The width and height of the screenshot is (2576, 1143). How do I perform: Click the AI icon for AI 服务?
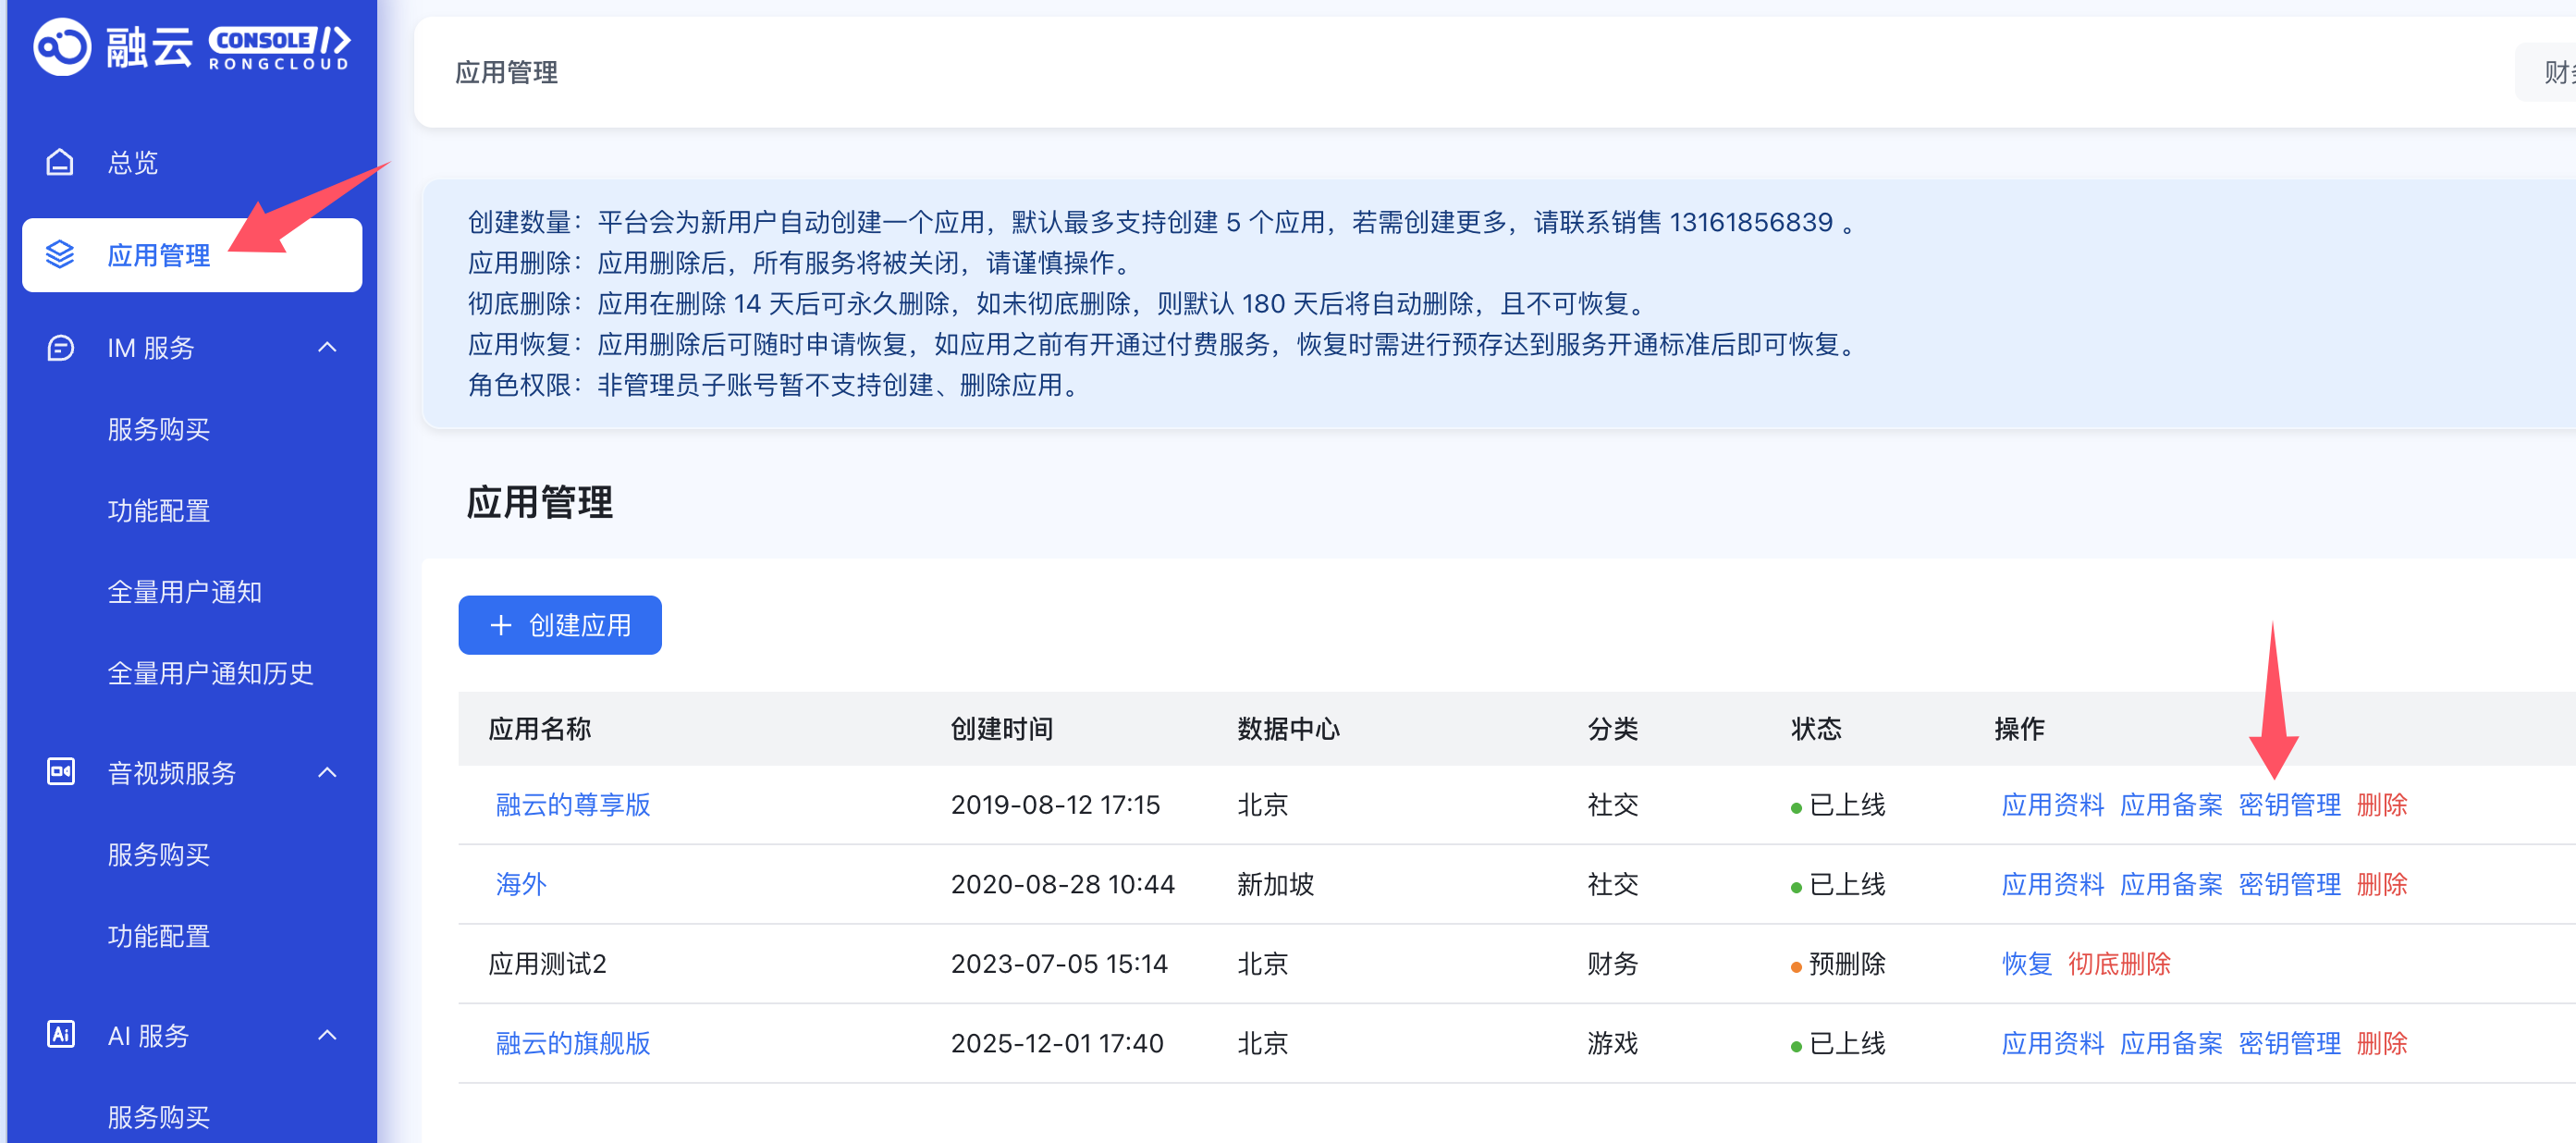click(x=60, y=1034)
